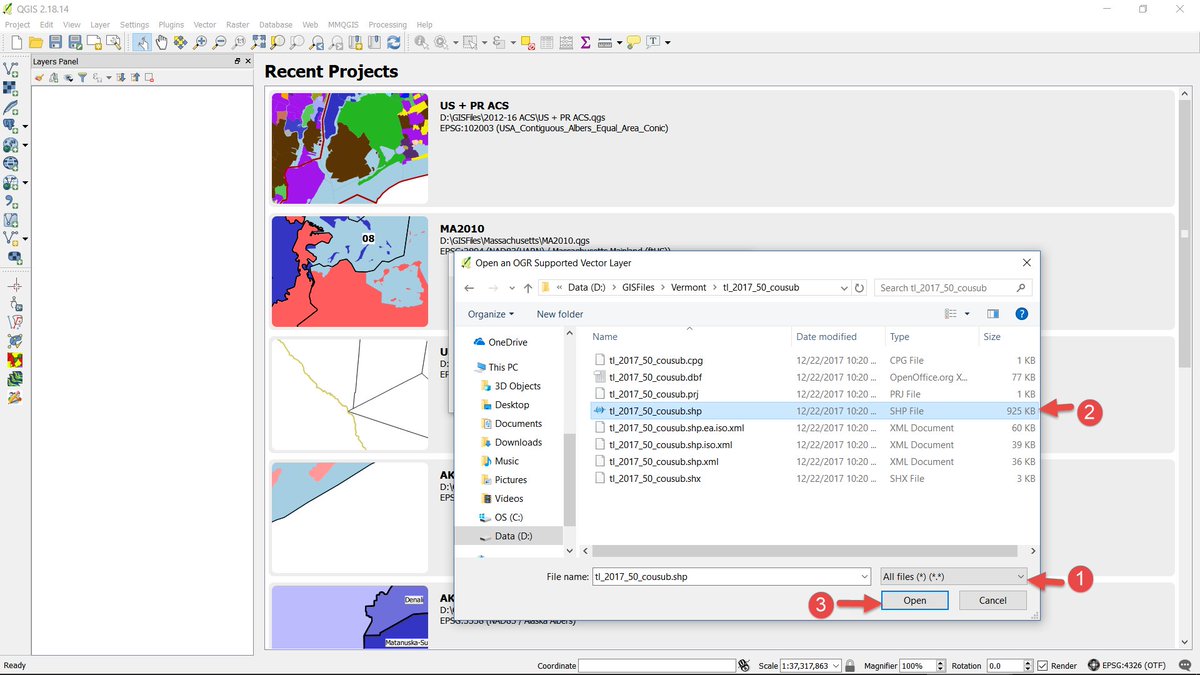Image resolution: width=1200 pixels, height=675 pixels.
Task: Select the Measure ruler tool
Action: (x=605, y=42)
